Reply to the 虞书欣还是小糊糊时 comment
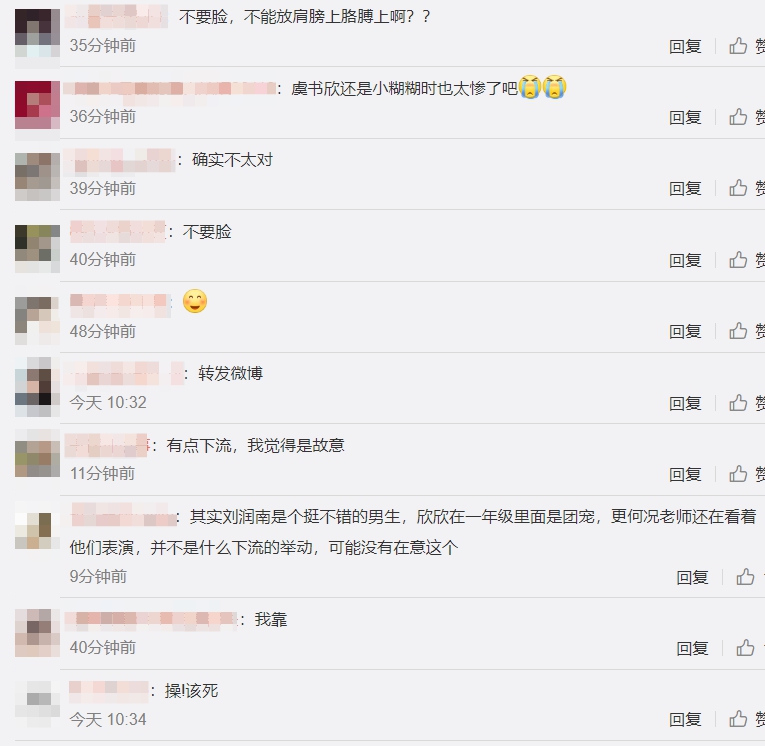The width and height of the screenshot is (765, 746). [685, 118]
